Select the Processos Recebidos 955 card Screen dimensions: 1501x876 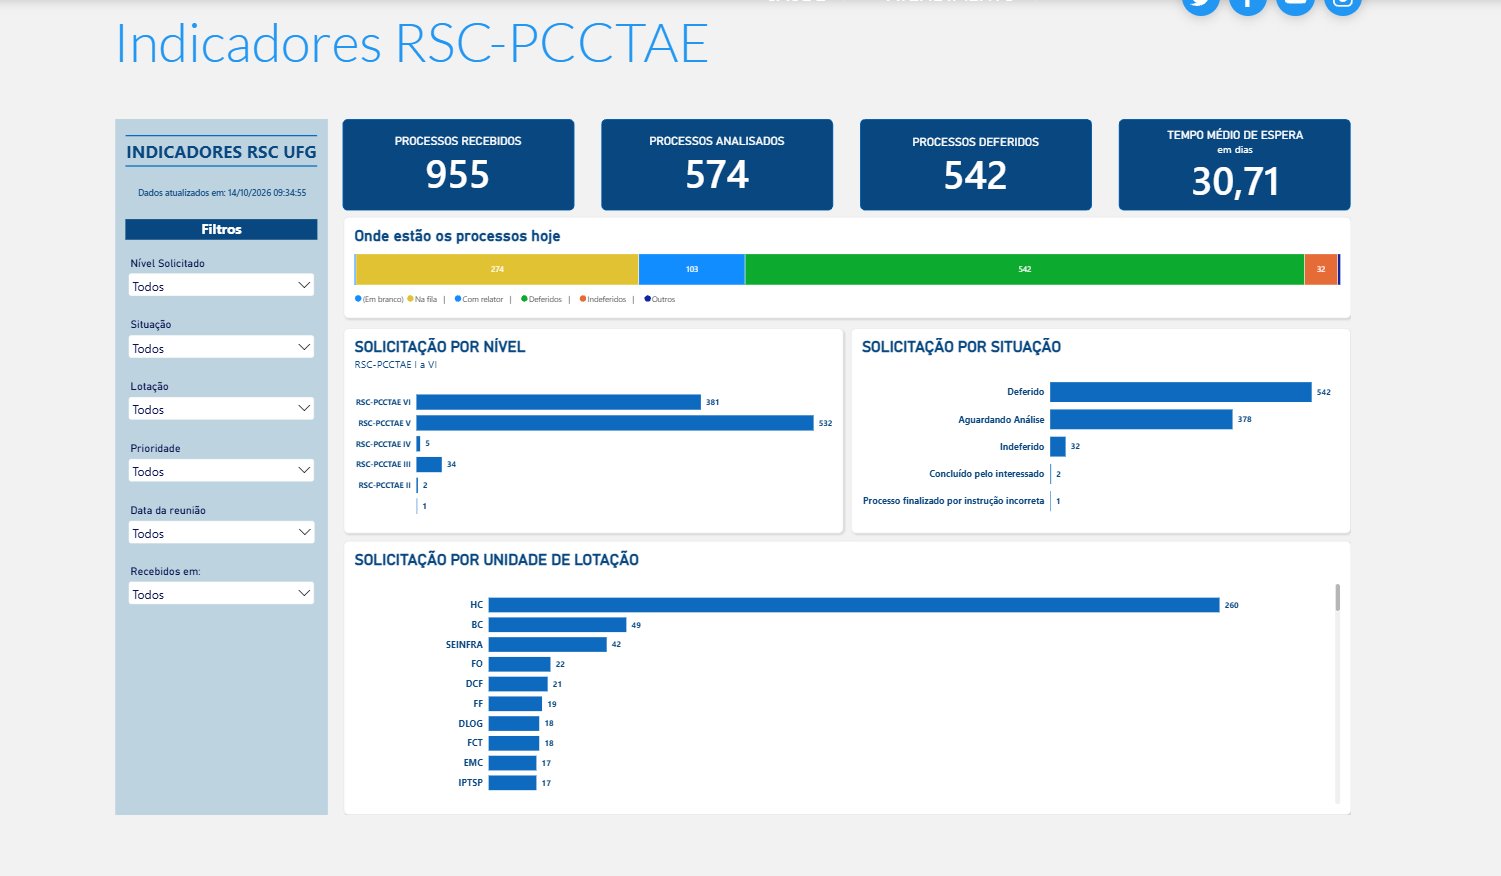click(x=458, y=165)
